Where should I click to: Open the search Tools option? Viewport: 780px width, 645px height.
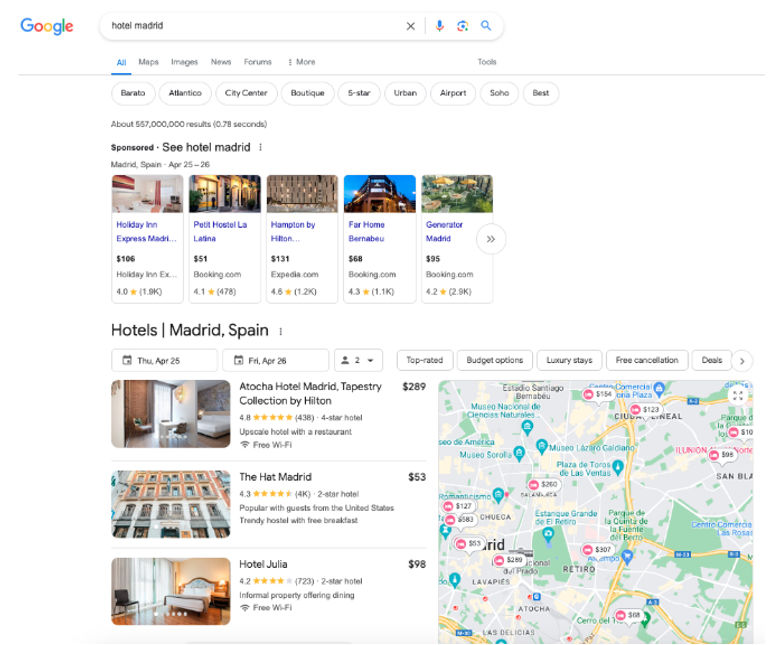point(487,62)
